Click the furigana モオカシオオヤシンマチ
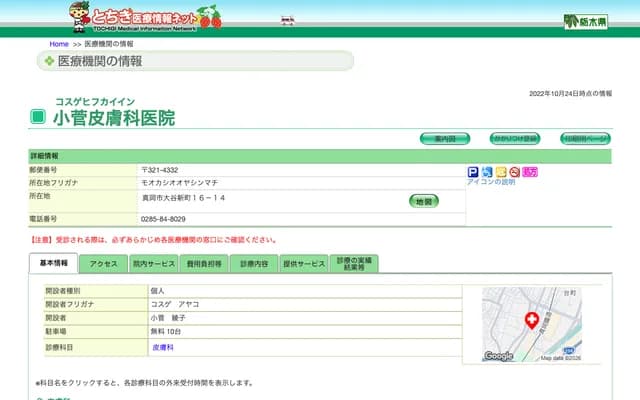The height and width of the screenshot is (400, 640). pyautogui.click(x=180, y=183)
